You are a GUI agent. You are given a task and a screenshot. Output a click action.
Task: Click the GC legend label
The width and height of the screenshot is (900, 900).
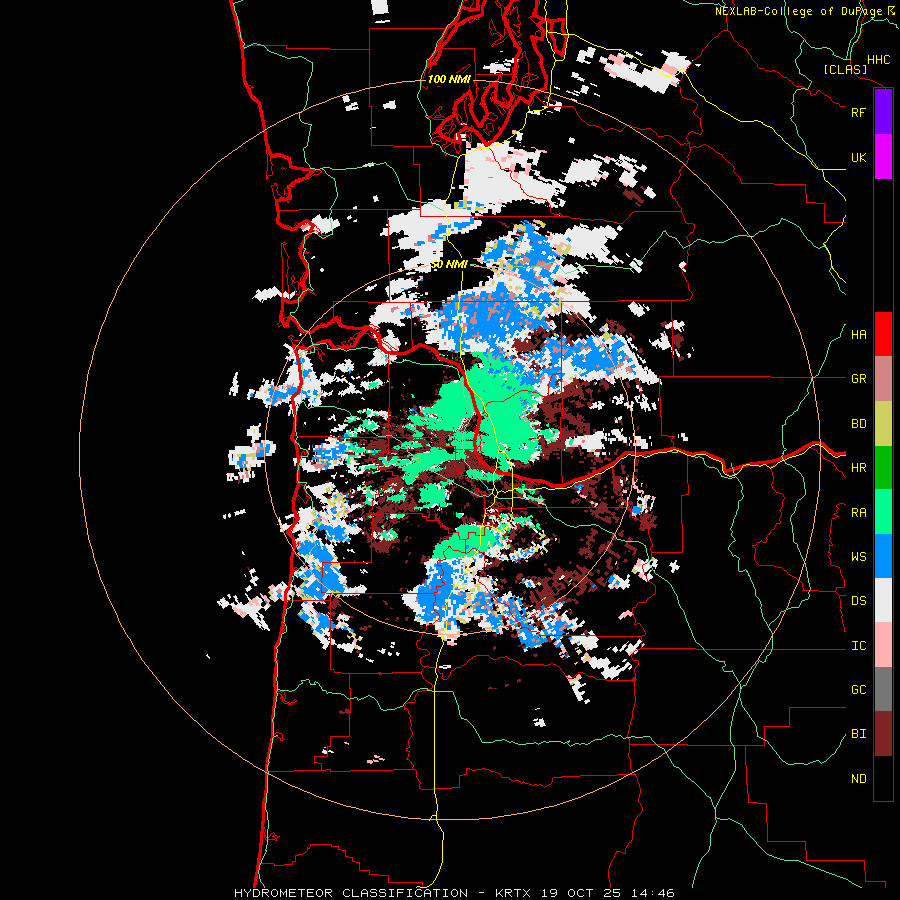858,690
